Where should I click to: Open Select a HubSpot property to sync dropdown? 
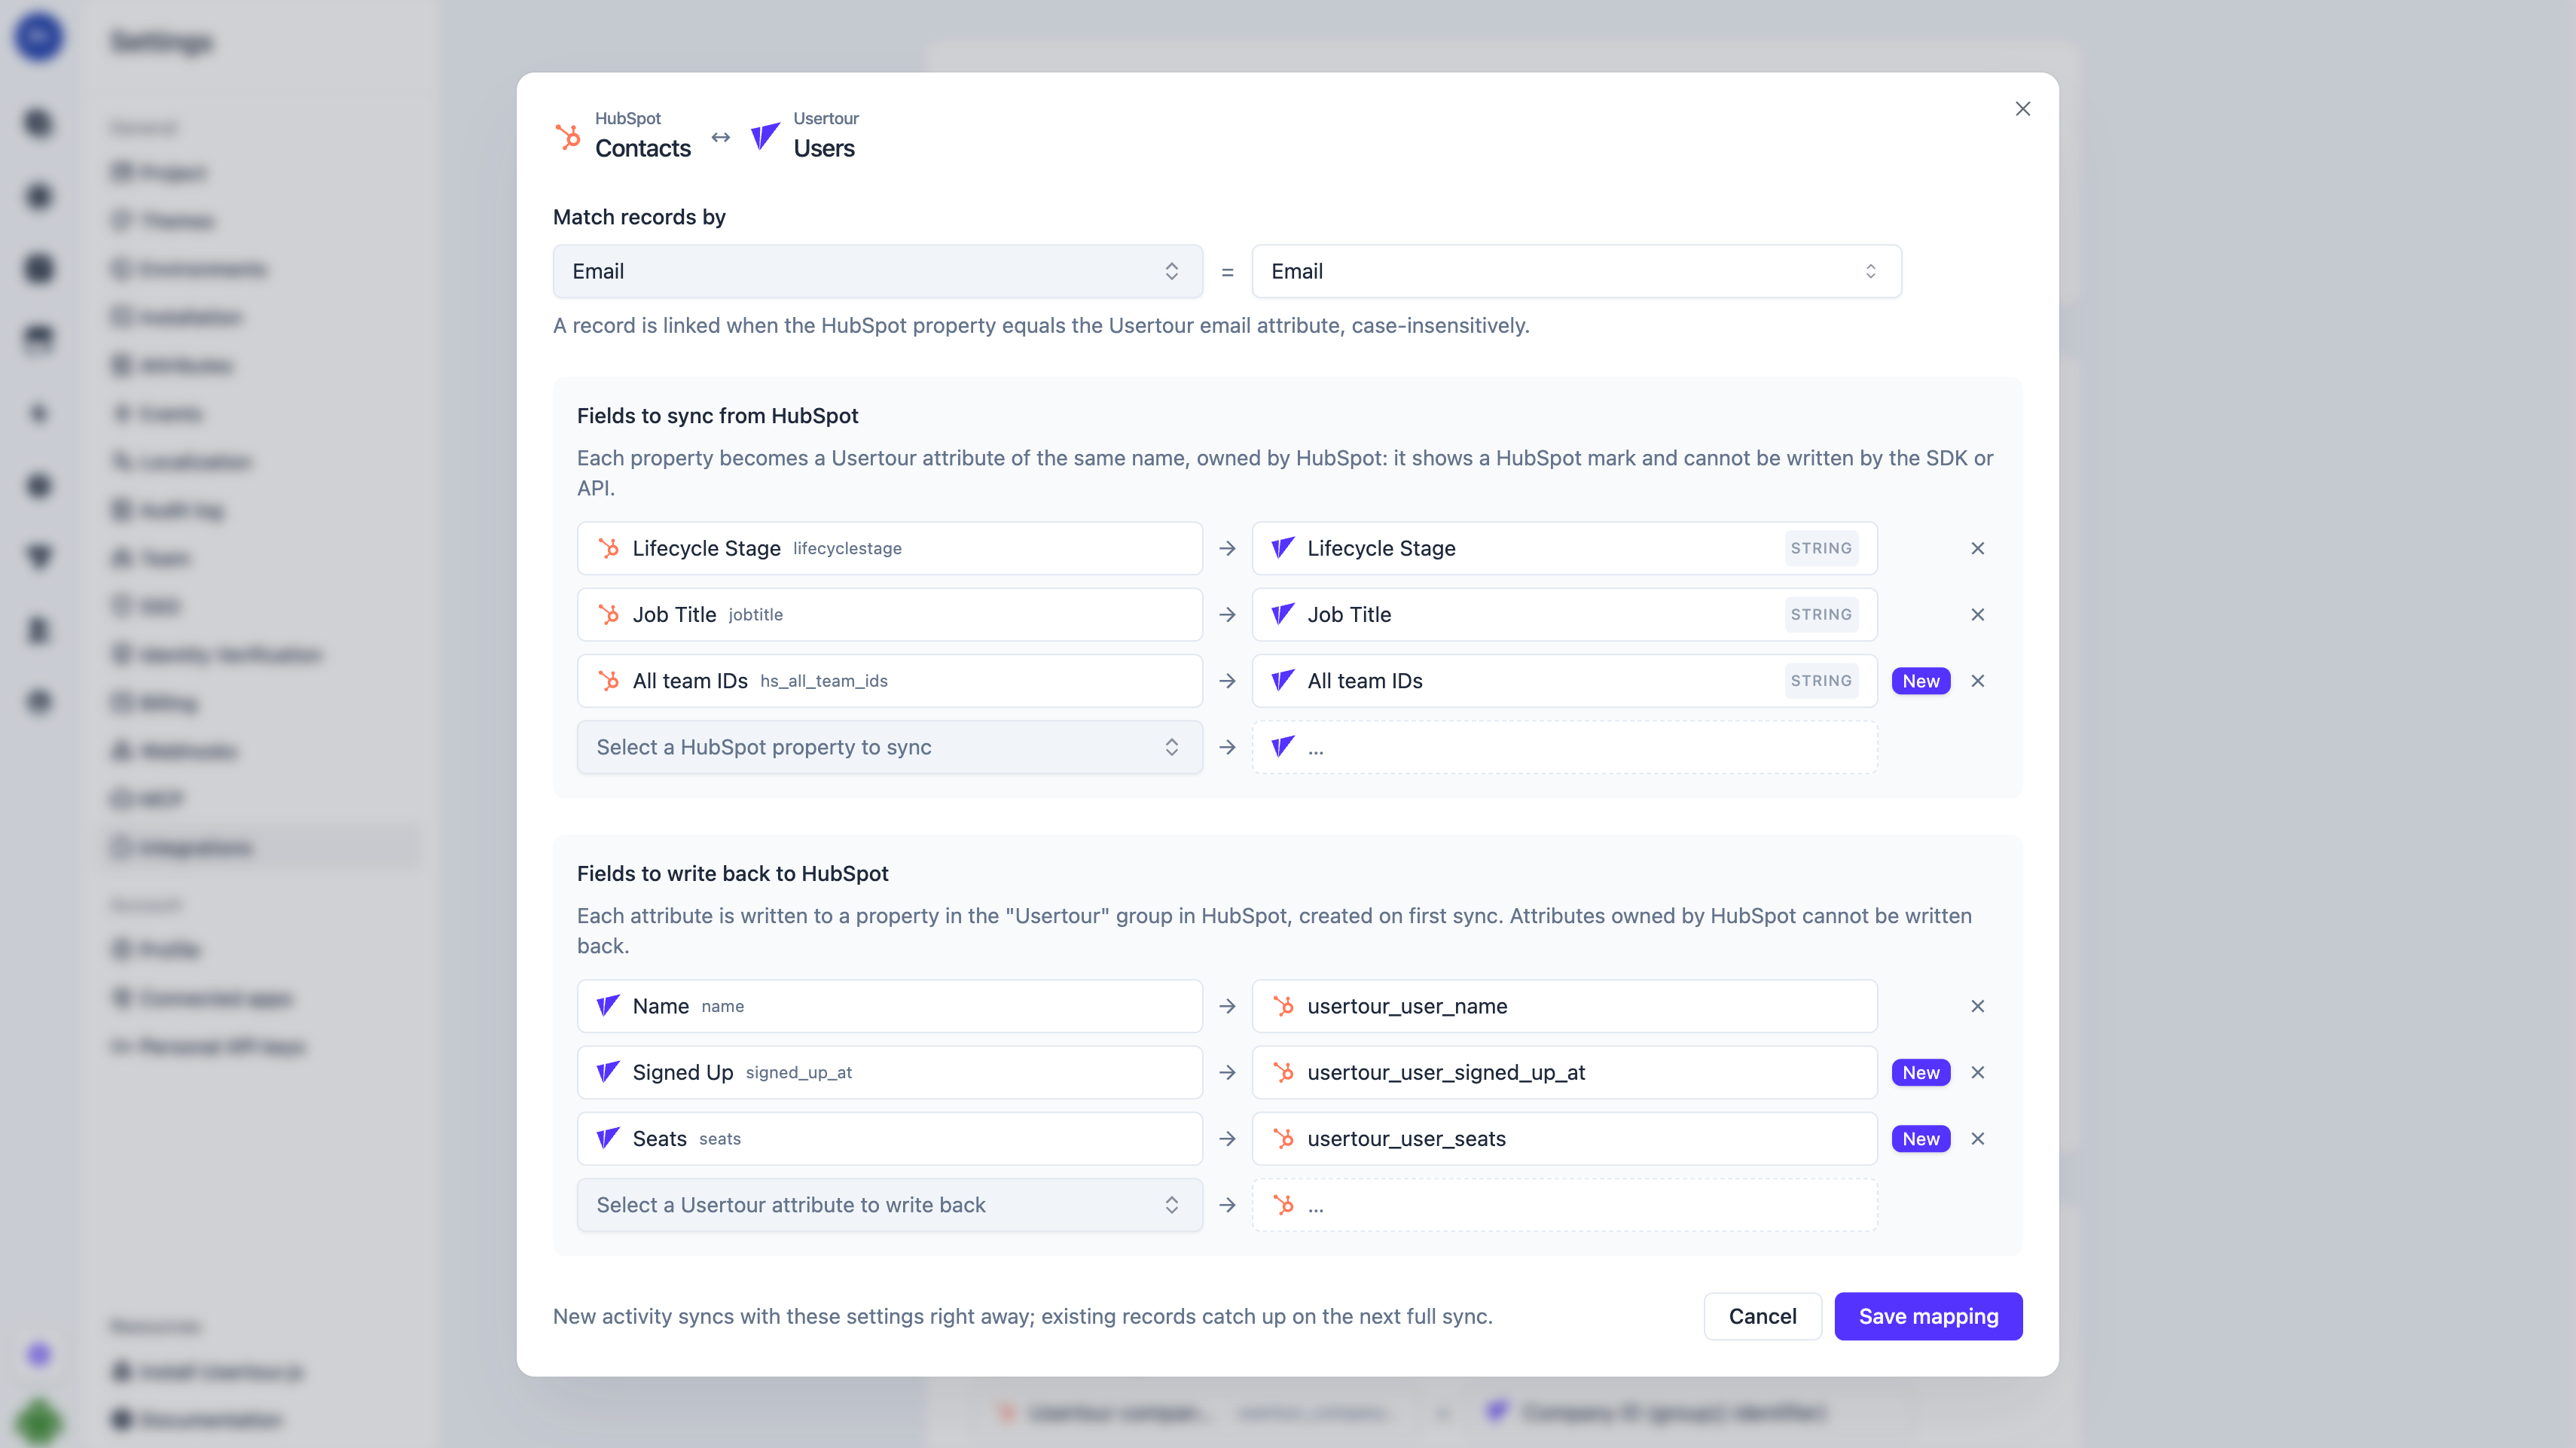[x=889, y=747]
